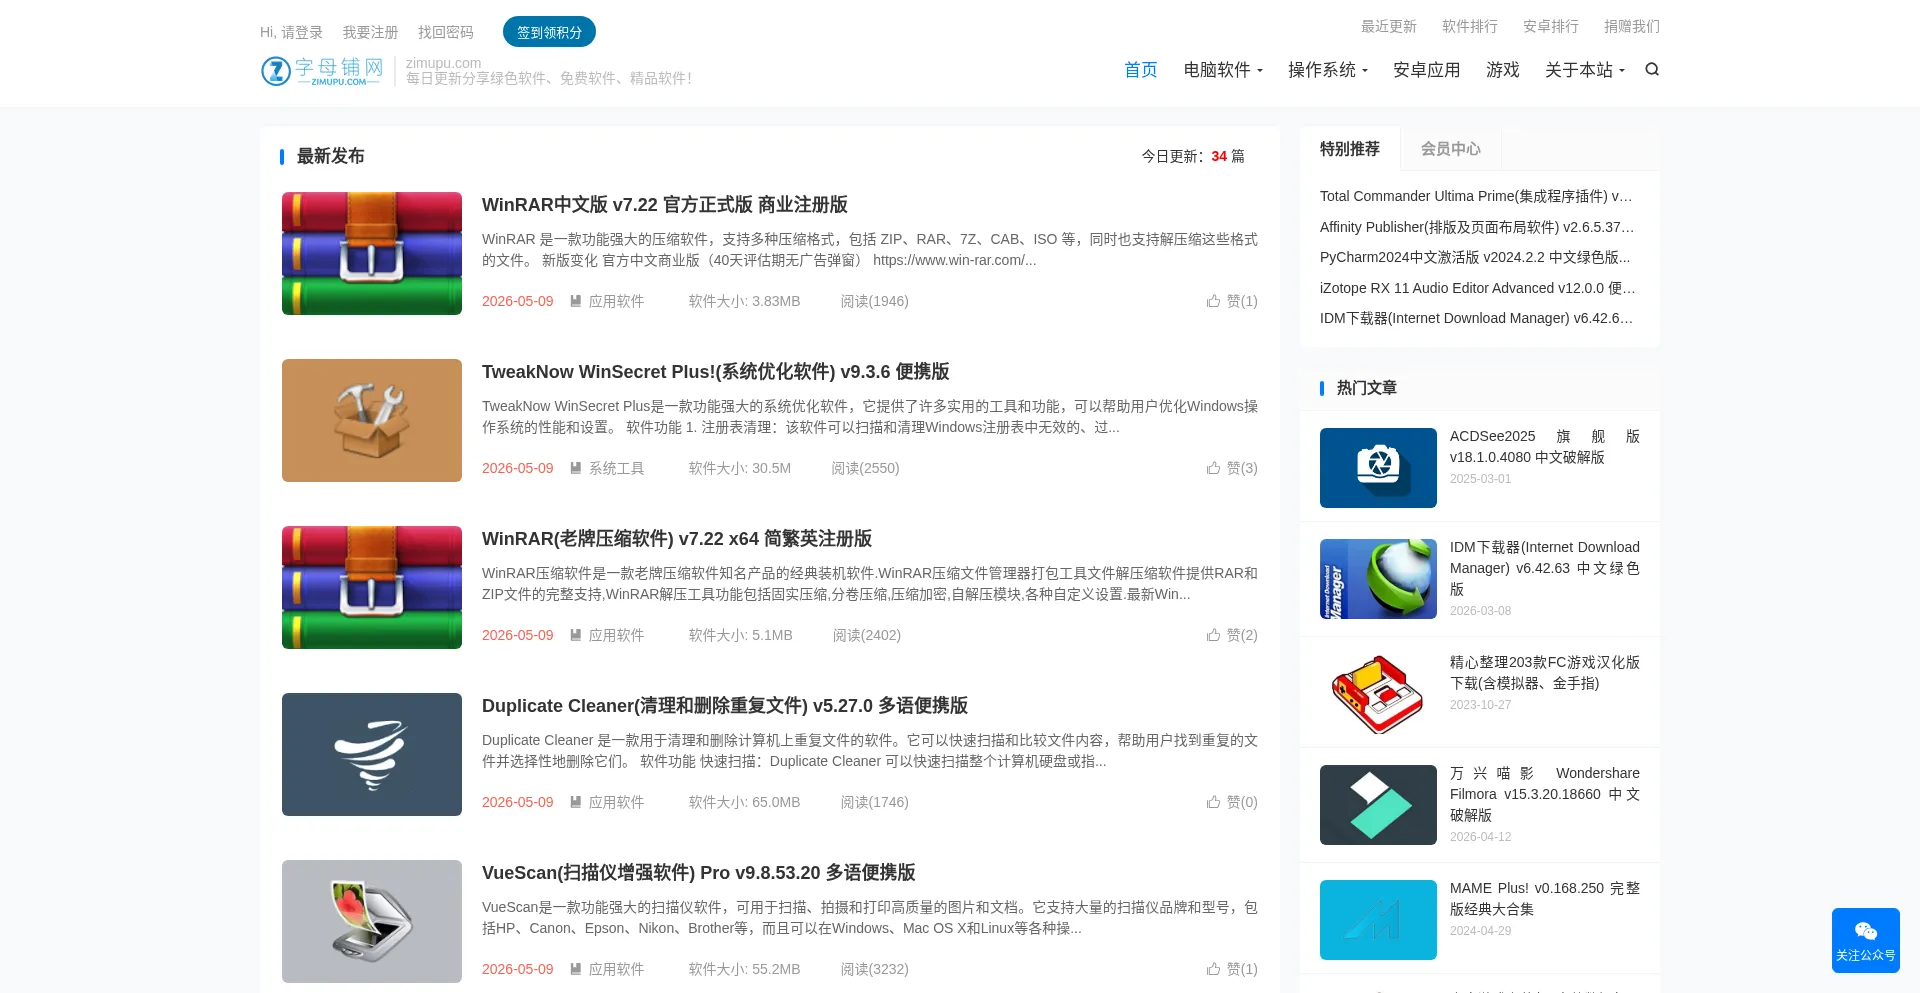Open 万兴喵影 Wondershare Filmora article title
The width and height of the screenshot is (1920, 993).
point(1545,794)
